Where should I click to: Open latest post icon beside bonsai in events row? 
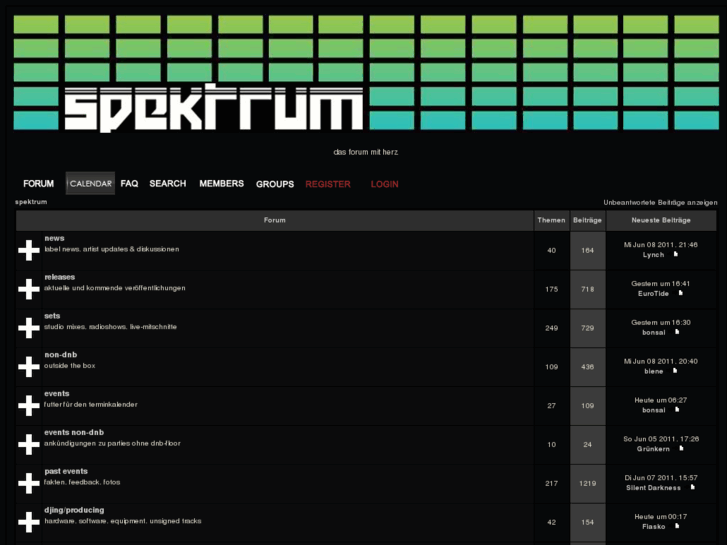click(677, 410)
